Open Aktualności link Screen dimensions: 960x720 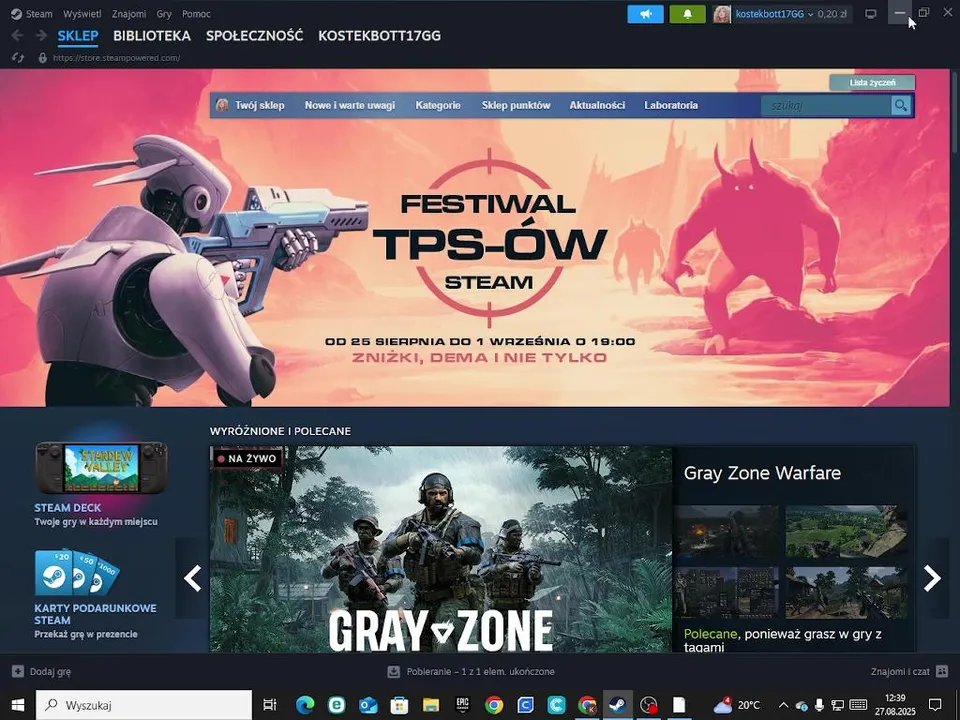click(597, 105)
